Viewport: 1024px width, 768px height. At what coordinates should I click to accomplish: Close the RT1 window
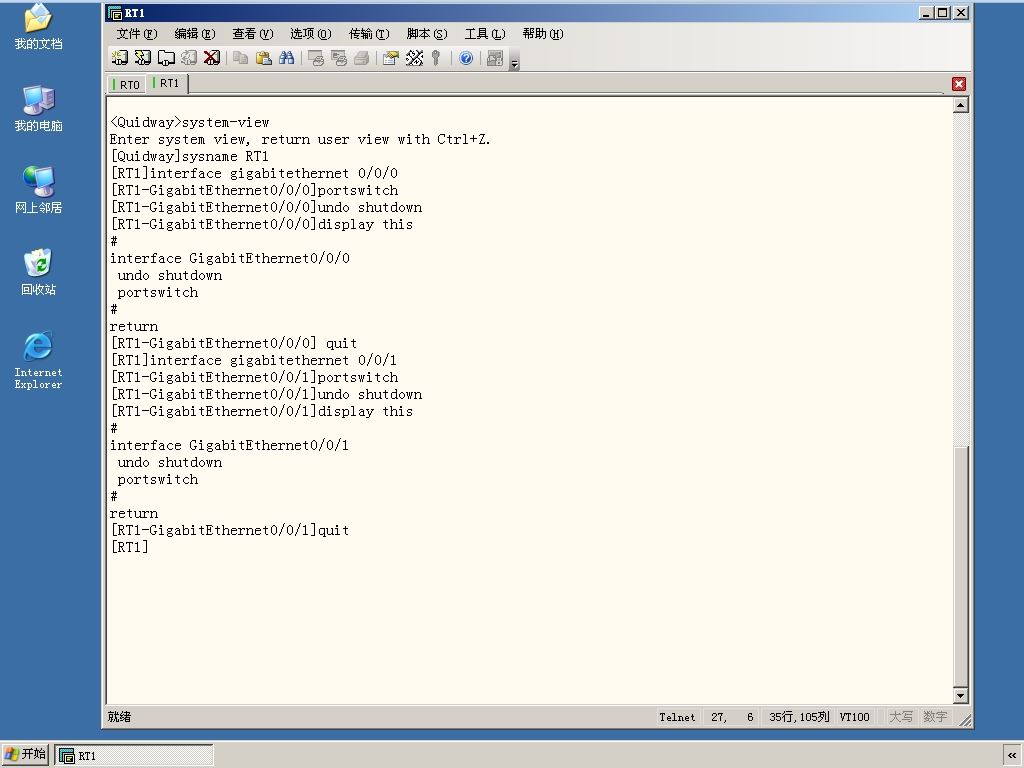[x=961, y=13]
